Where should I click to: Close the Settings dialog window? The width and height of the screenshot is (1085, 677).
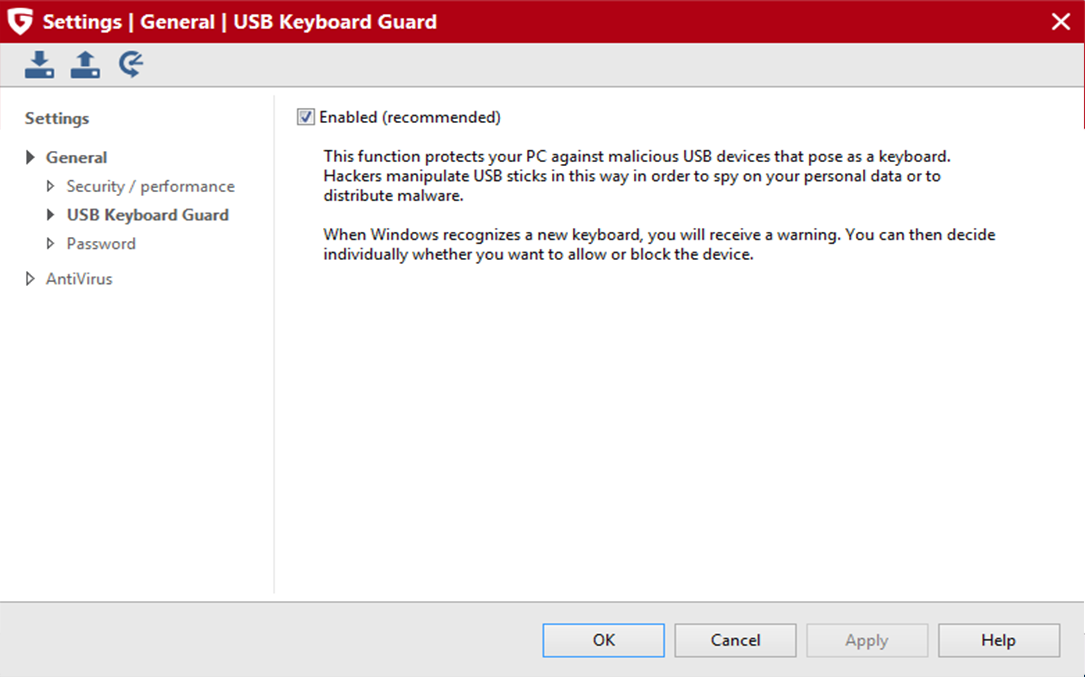[1061, 21]
